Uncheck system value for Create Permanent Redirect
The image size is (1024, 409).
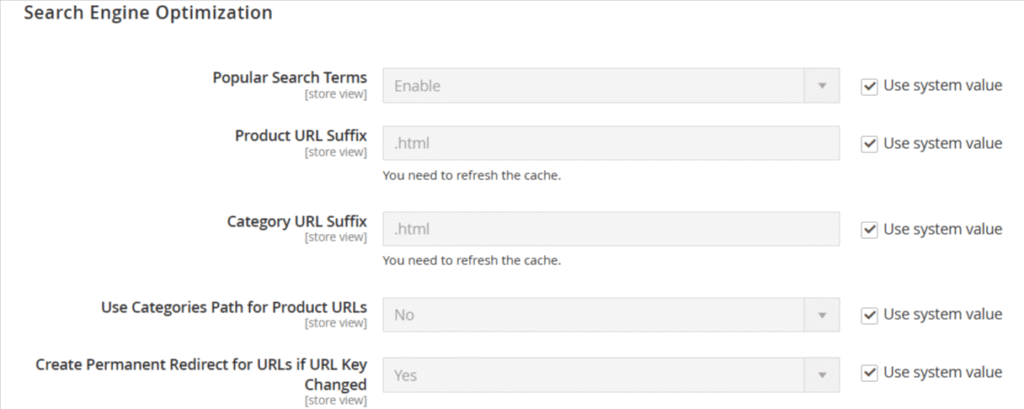869,373
